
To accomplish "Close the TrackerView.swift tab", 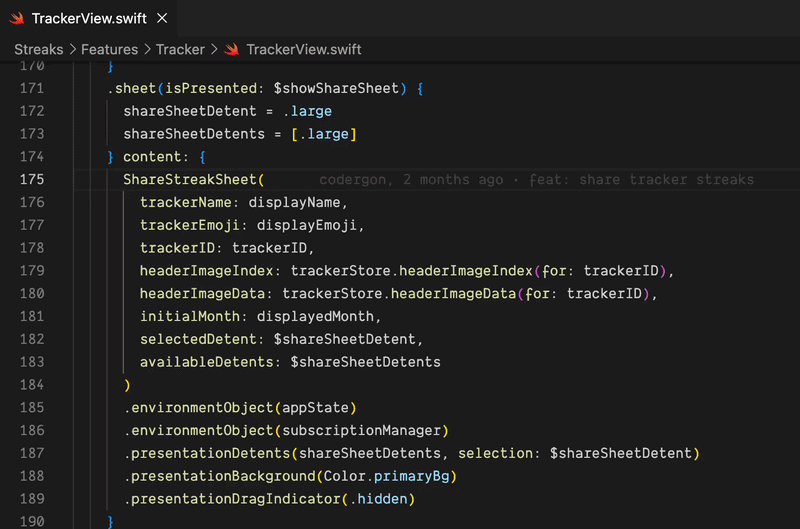I will (162, 18).
